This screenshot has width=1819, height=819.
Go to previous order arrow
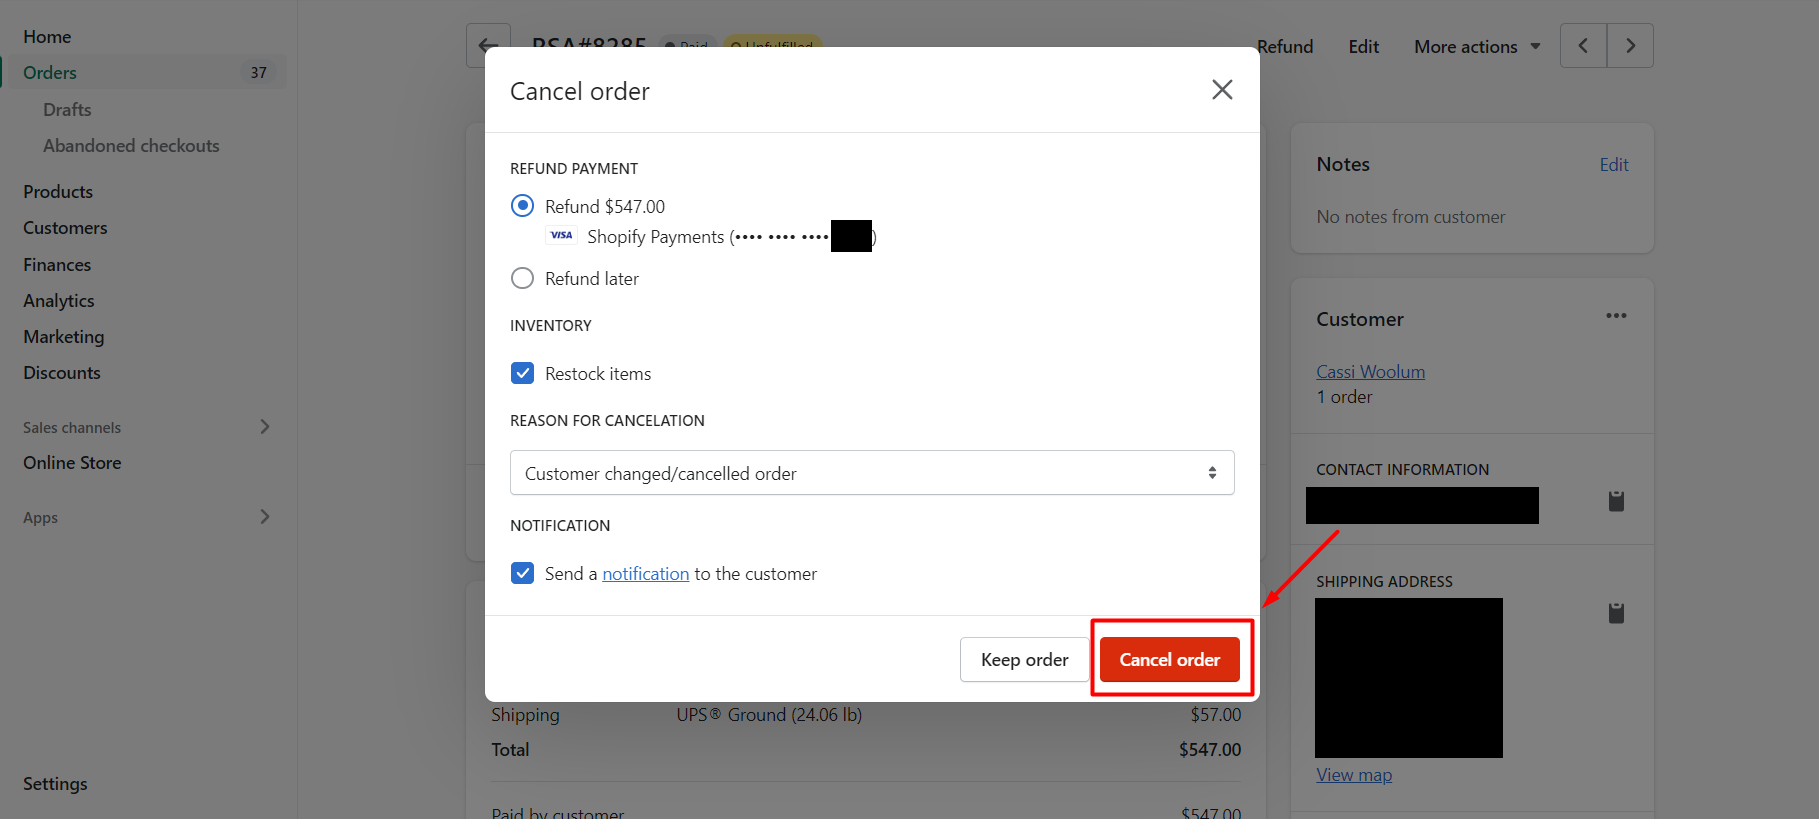1583,46
